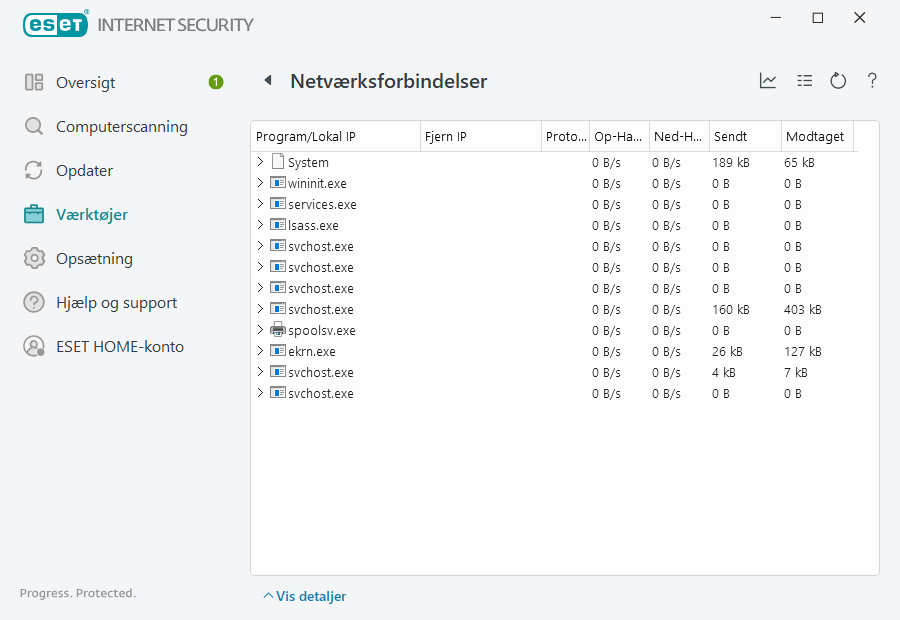Sort by the Sendt column header

(744, 137)
